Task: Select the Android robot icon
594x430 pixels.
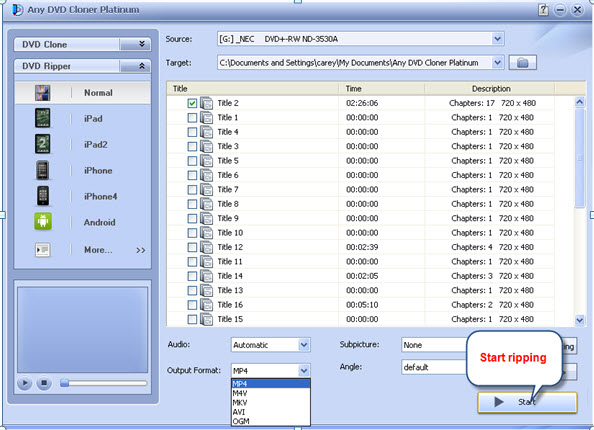Action: (x=43, y=221)
